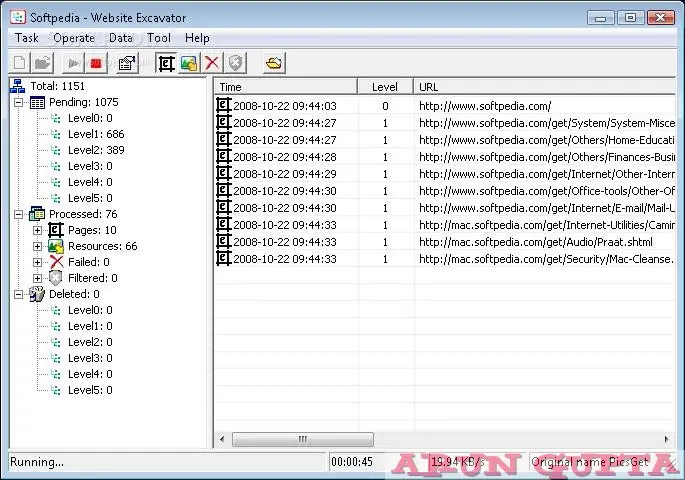Expand the Failed tree node
Image resolution: width=685 pixels, height=480 pixels.
(x=38, y=262)
